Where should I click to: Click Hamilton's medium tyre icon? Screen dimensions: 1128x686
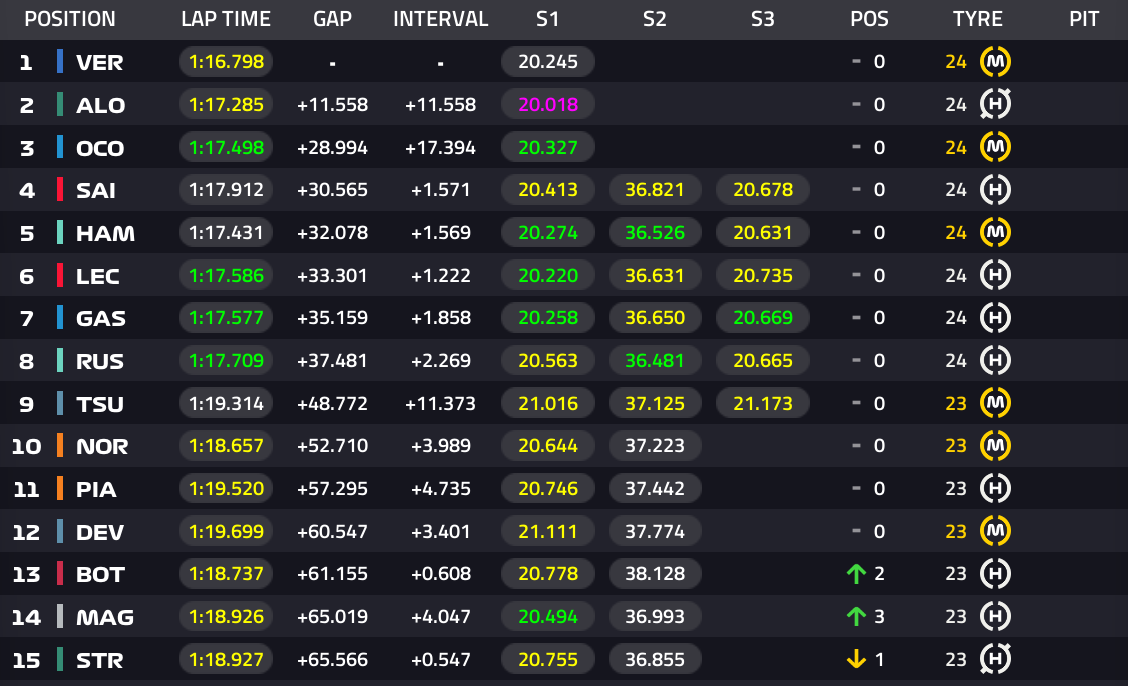tap(995, 232)
